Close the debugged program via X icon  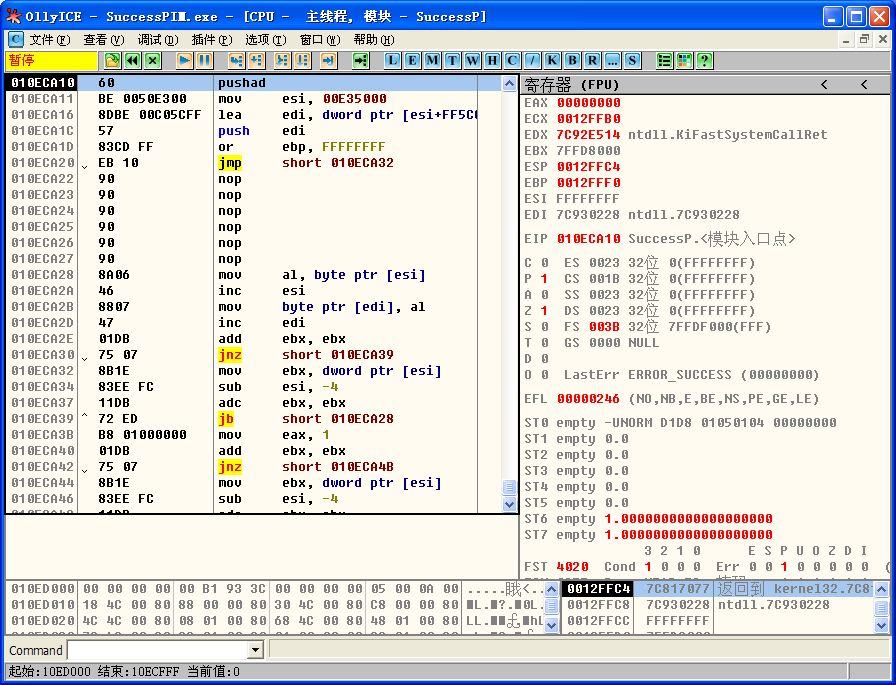pos(152,61)
